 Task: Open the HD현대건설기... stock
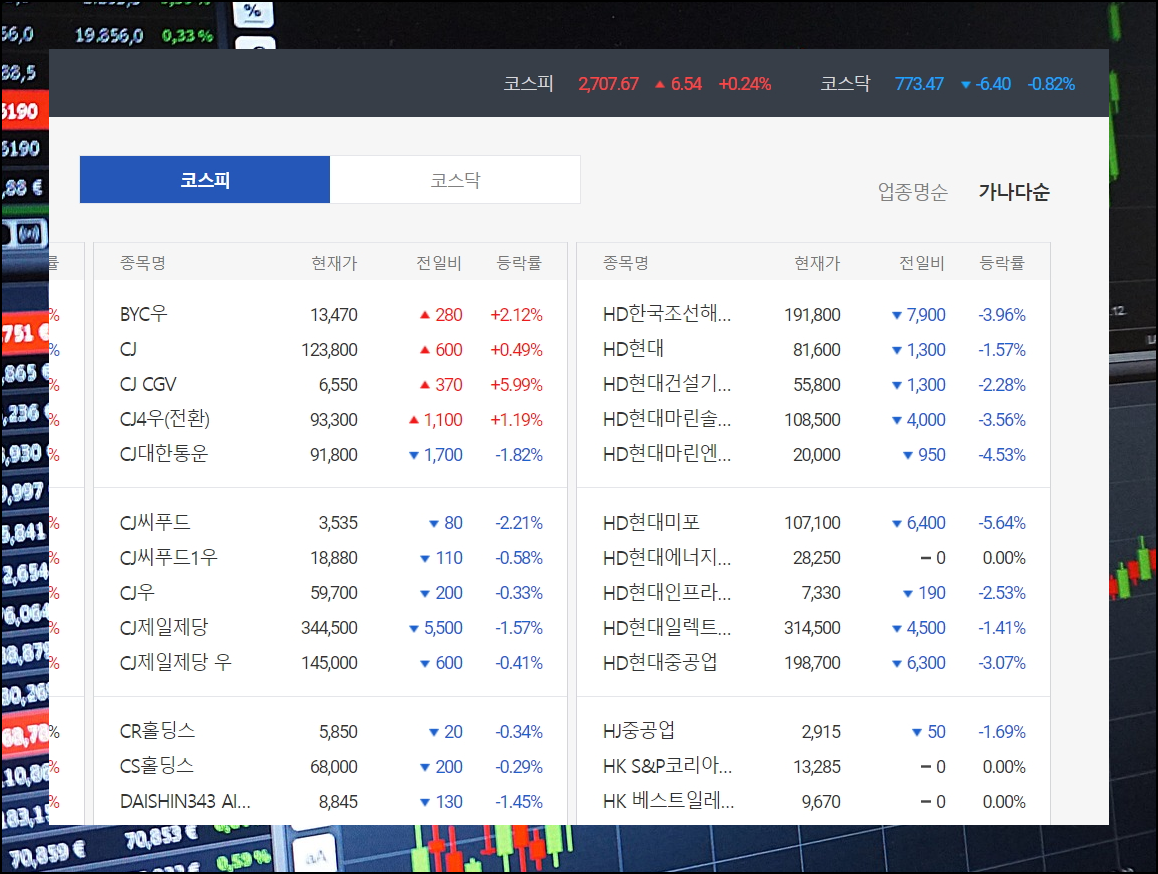tap(667, 384)
